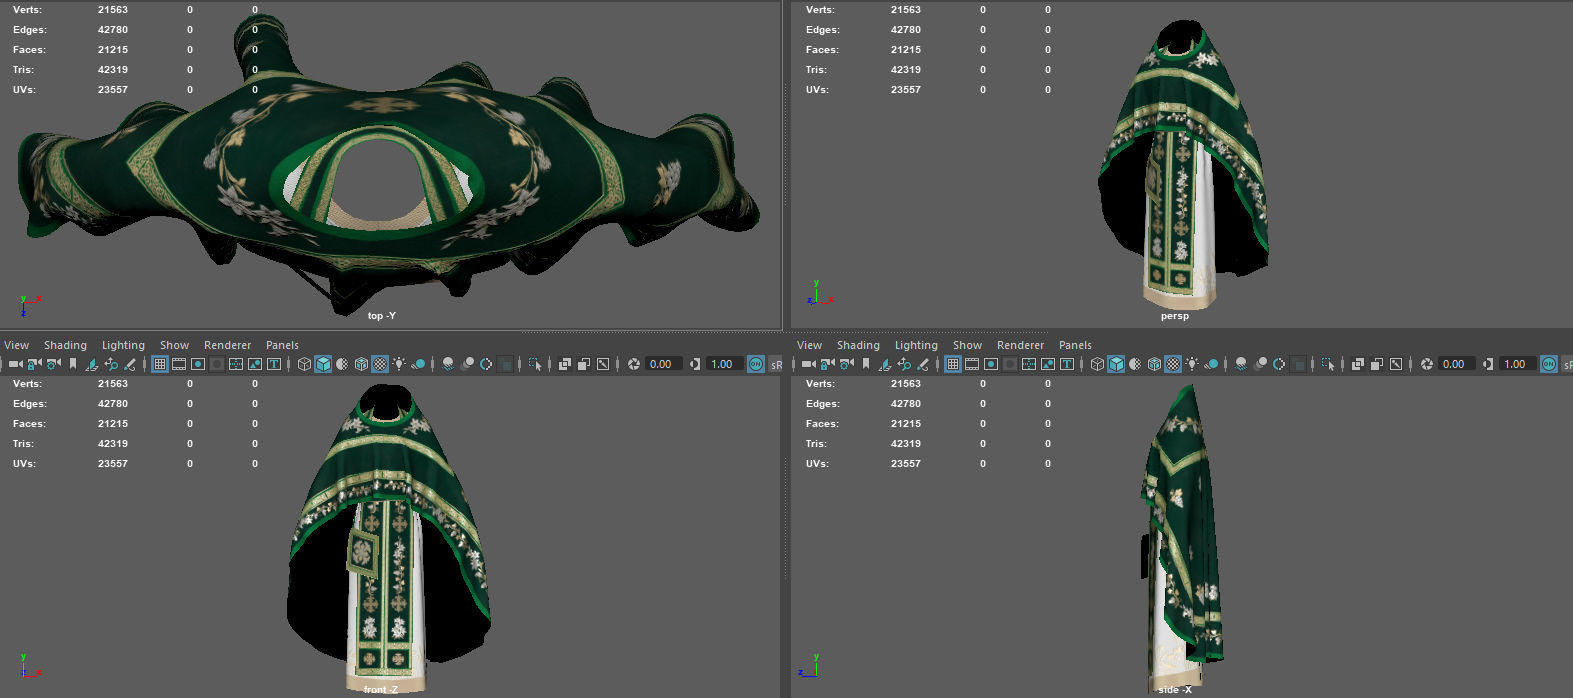Toggle Resolution Gate in side view toolbar
Screen dimensions: 1573x698
pos(991,364)
